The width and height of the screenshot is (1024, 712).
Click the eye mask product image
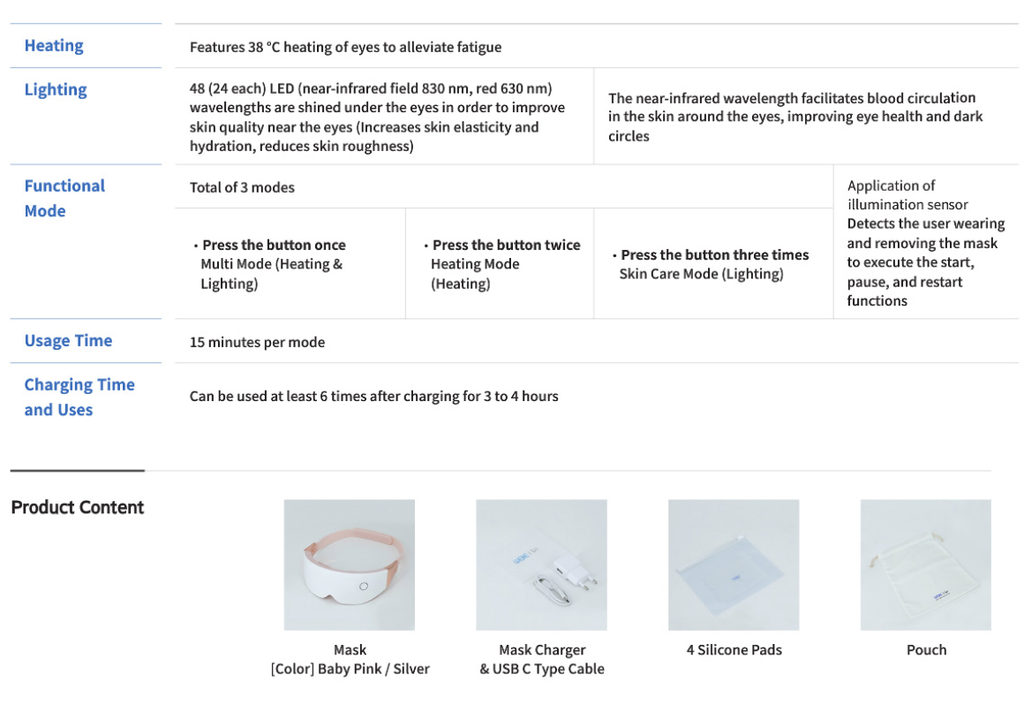349,565
